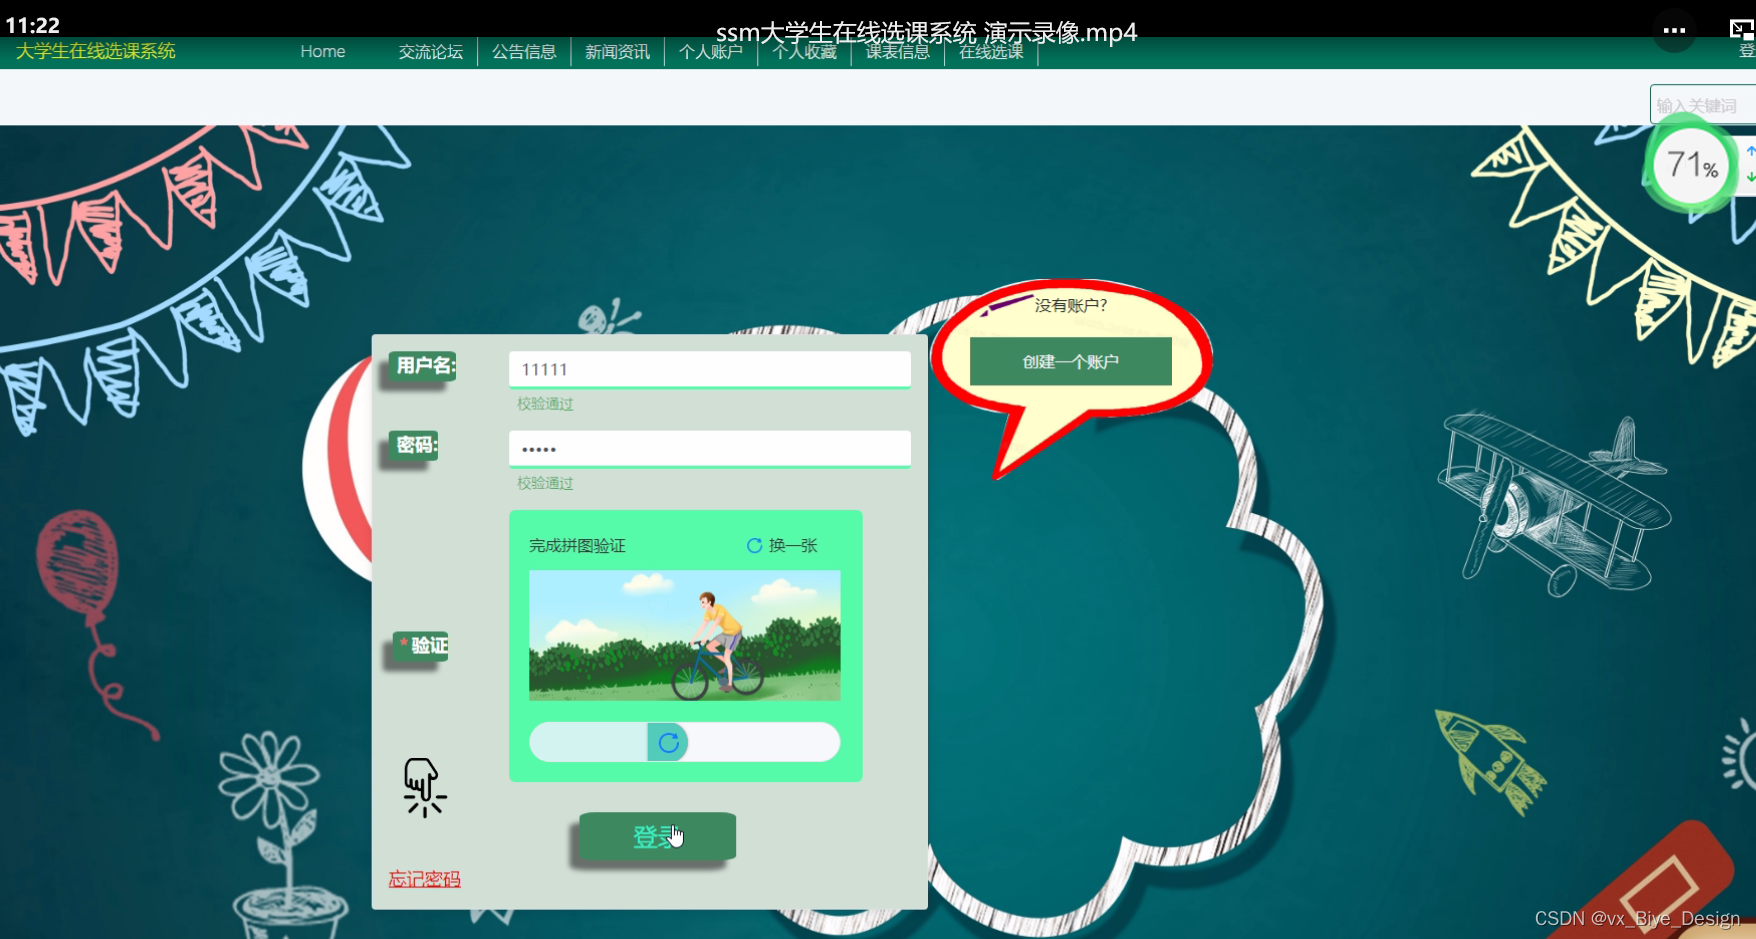The height and width of the screenshot is (939, 1756).
Task: Click the puzzle slider handle
Action: (668, 742)
